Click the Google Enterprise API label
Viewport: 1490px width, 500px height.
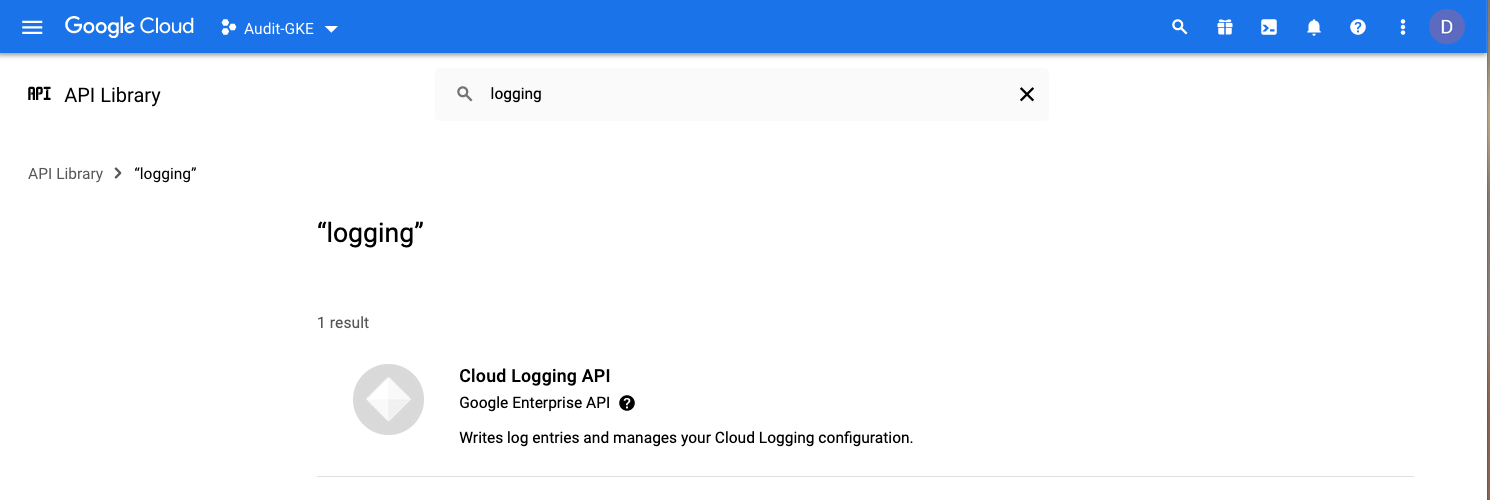point(534,403)
